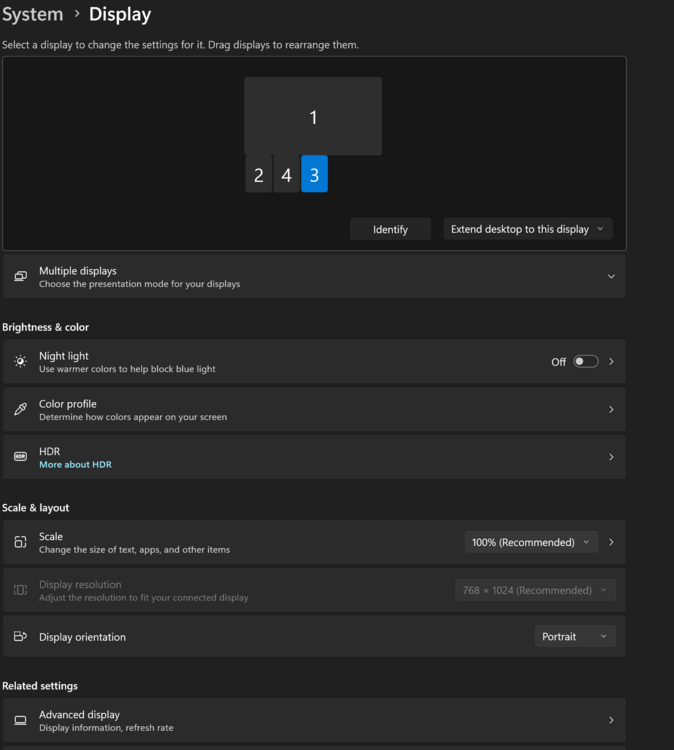Follow the More about HDR link
The width and height of the screenshot is (674, 750).
pos(75,465)
